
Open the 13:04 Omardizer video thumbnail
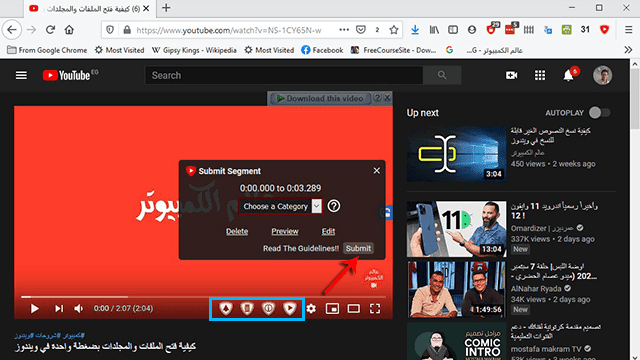point(456,229)
